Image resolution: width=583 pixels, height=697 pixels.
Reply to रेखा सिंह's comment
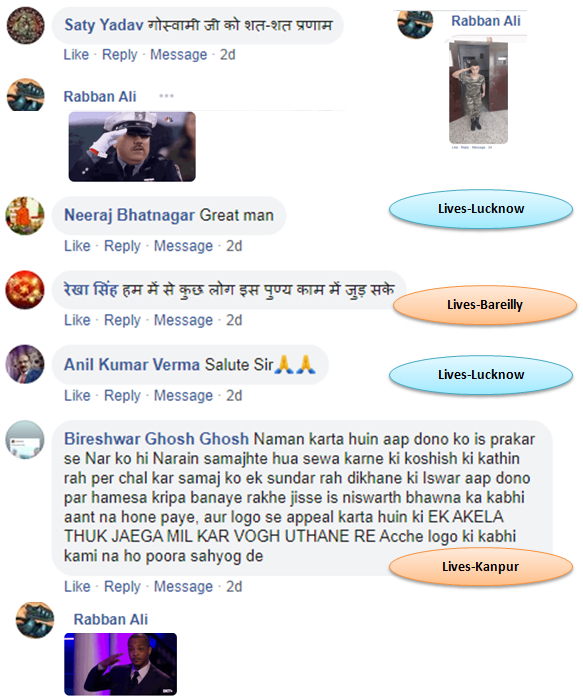tap(122, 320)
